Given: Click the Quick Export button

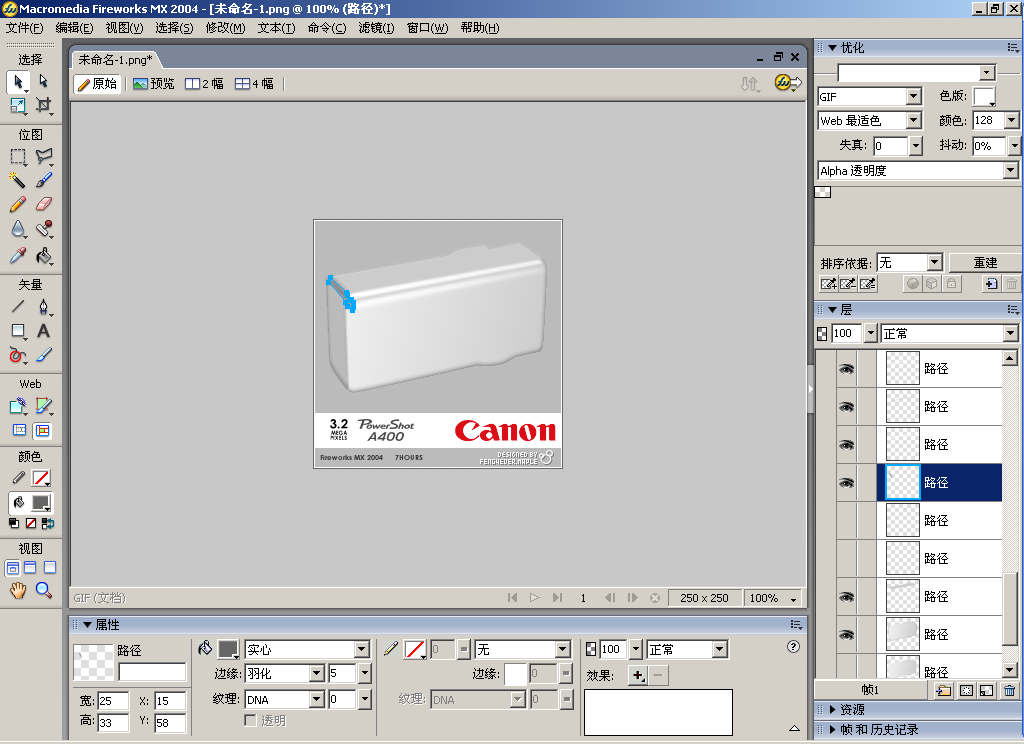Looking at the screenshot, I should point(787,83).
